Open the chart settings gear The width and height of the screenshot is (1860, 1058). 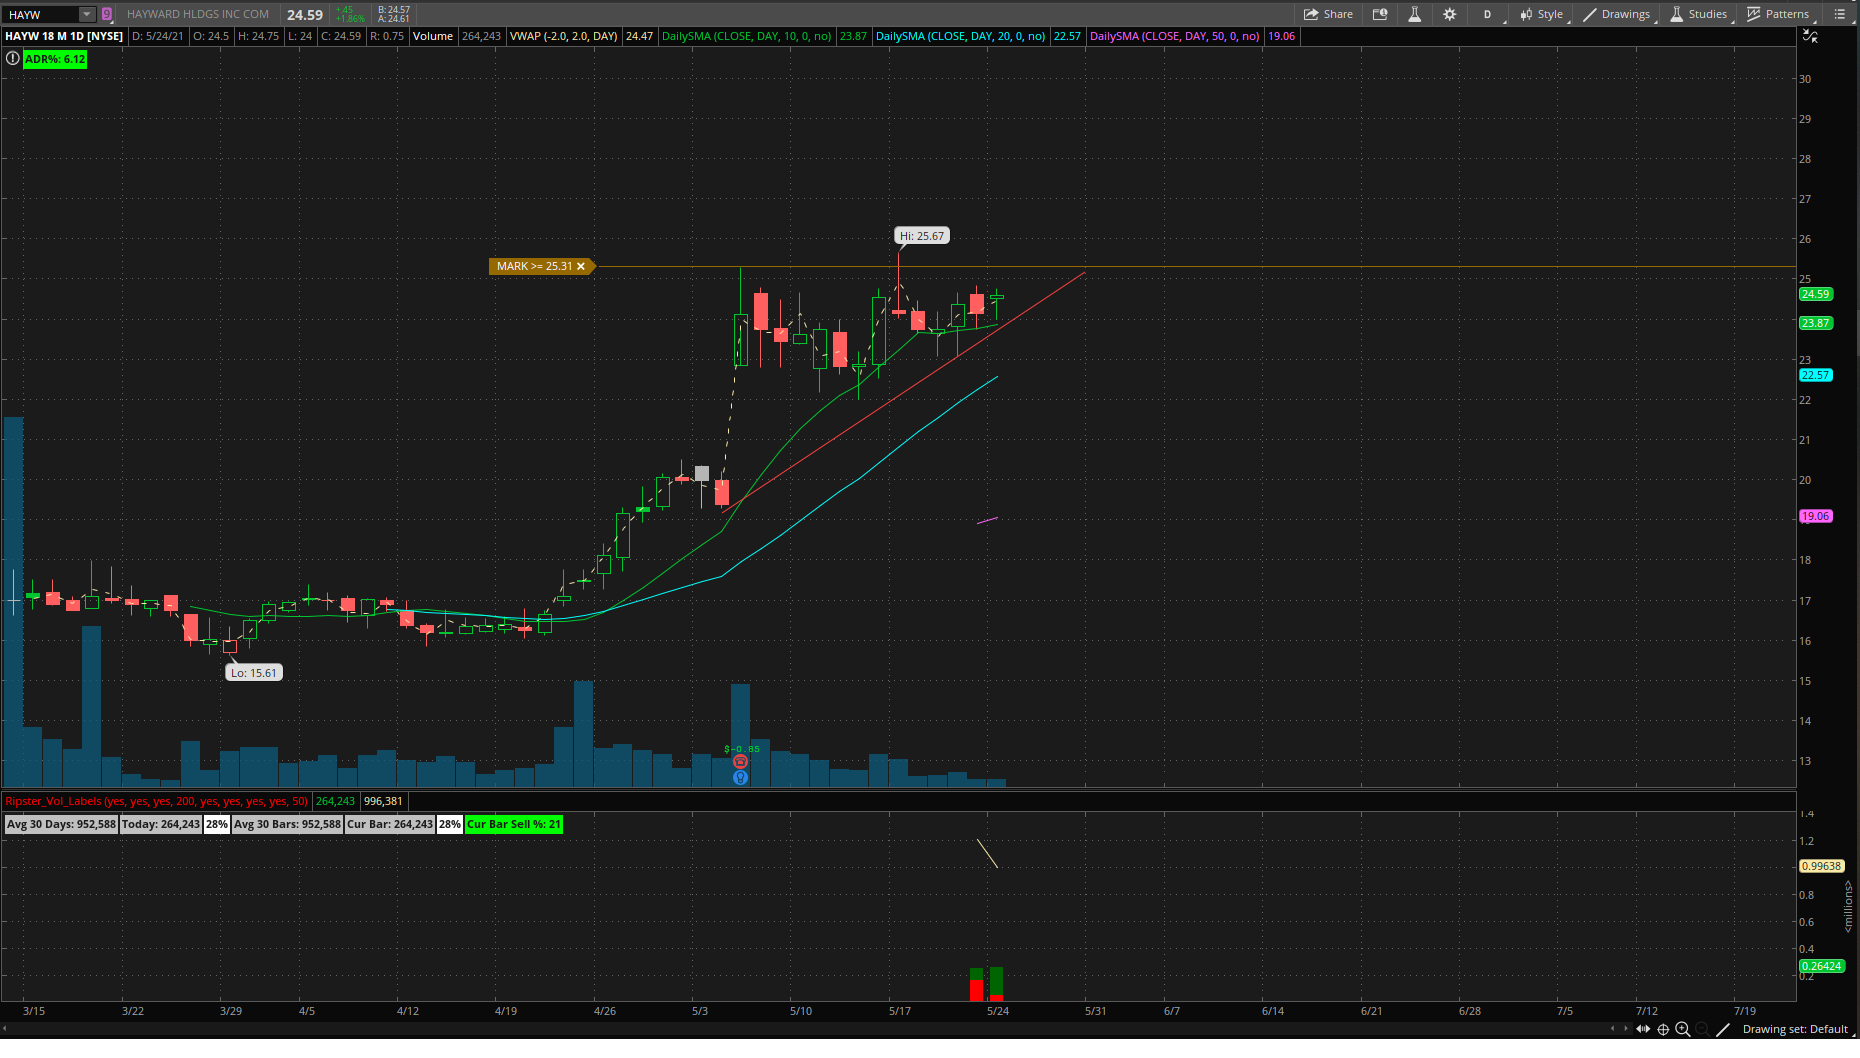coord(1449,14)
